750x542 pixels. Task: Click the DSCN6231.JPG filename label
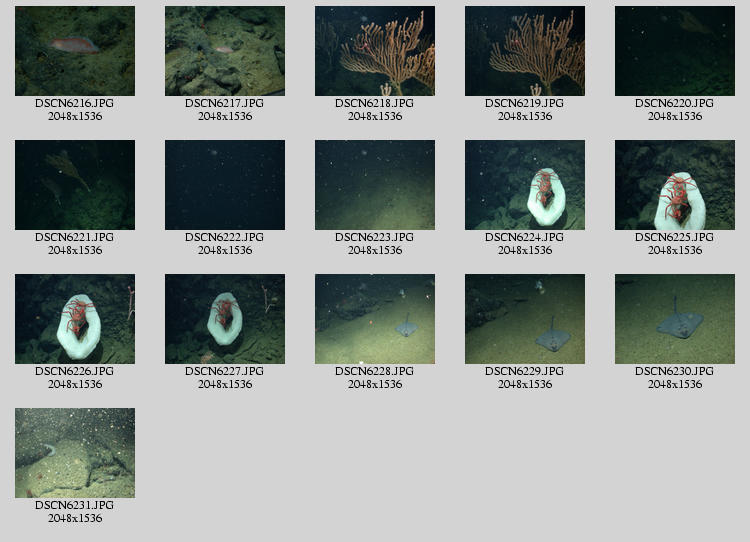click(75, 506)
